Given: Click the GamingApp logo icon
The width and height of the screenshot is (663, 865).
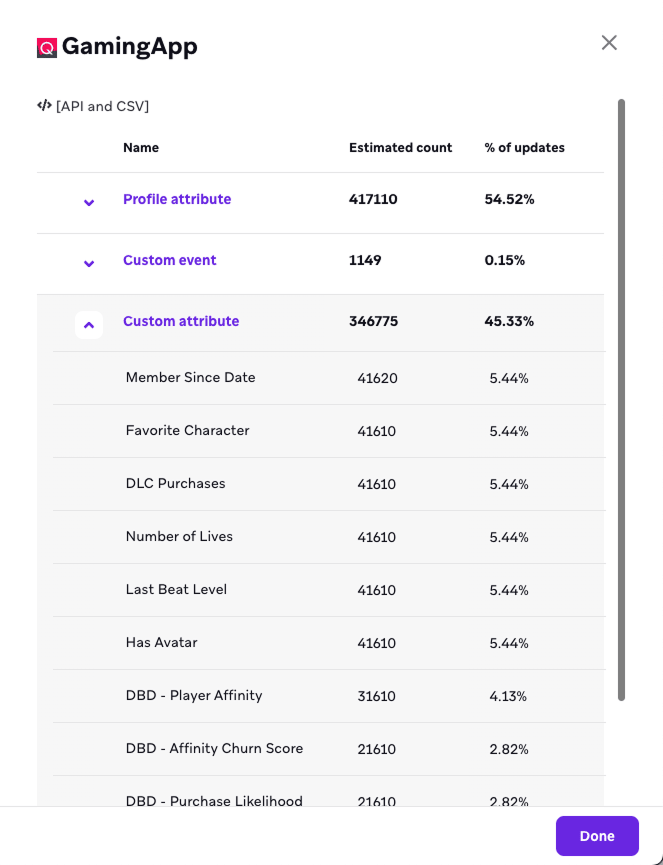Looking at the screenshot, I should coord(47,48).
